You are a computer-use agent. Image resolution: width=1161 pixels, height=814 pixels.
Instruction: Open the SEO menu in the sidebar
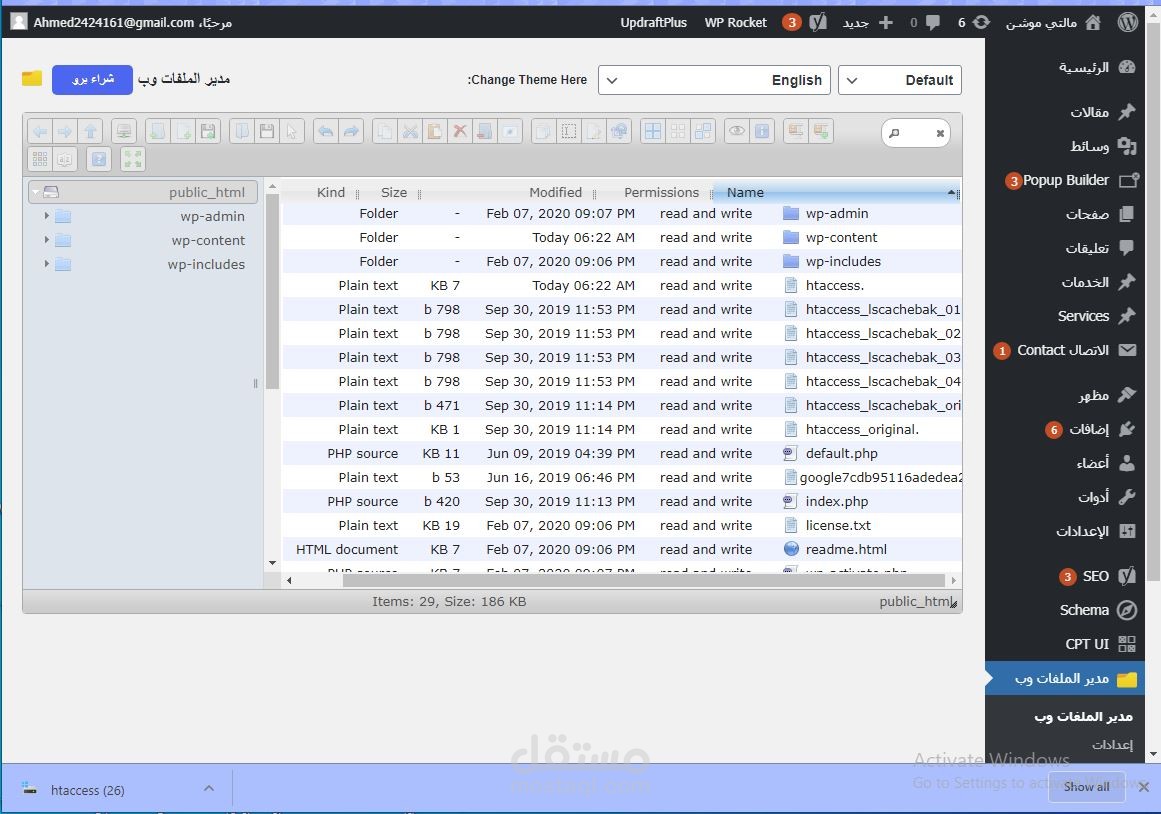pyautogui.click(x=1065, y=576)
